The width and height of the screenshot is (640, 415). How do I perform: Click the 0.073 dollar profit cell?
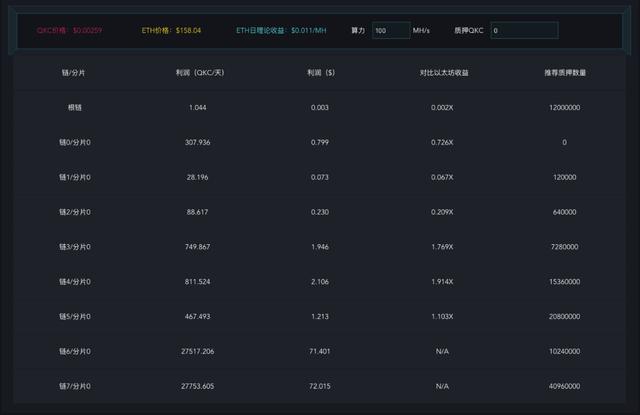[320, 177]
